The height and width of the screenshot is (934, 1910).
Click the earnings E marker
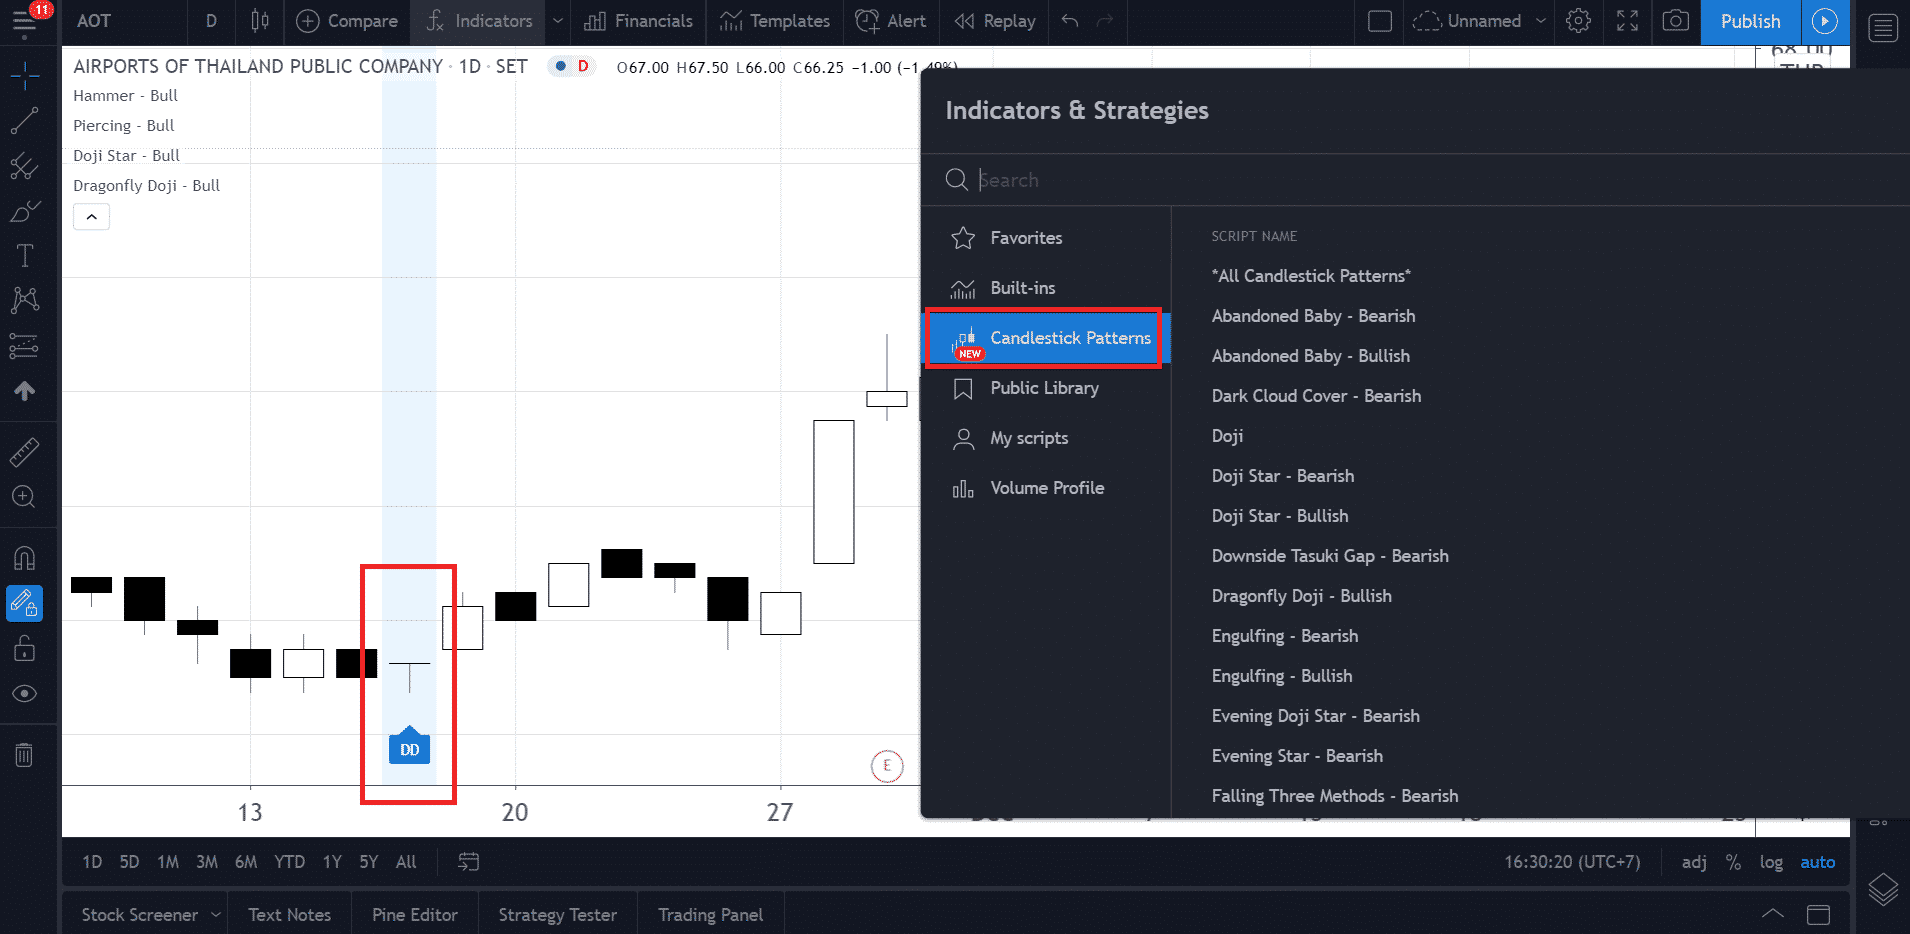[887, 766]
